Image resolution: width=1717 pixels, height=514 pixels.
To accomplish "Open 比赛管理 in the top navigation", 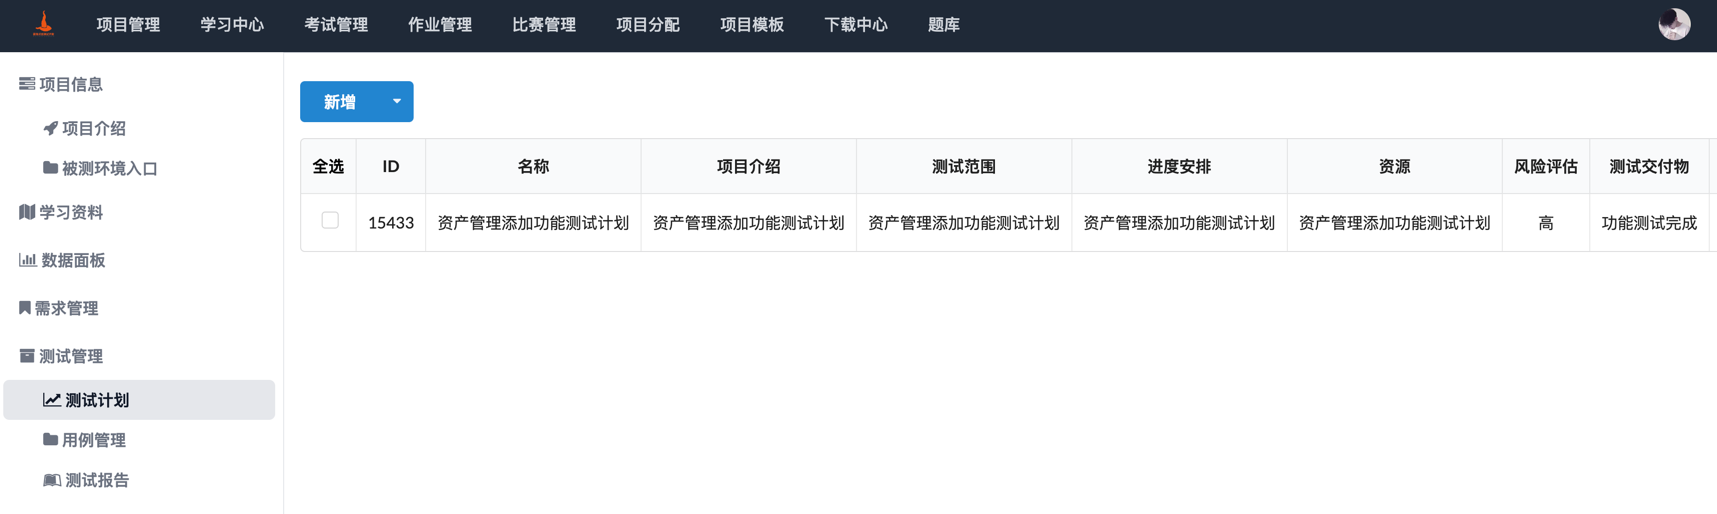I will click(x=544, y=25).
